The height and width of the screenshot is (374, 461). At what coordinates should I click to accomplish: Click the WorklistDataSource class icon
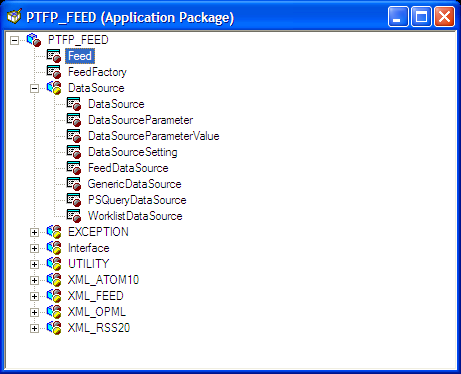pos(74,216)
